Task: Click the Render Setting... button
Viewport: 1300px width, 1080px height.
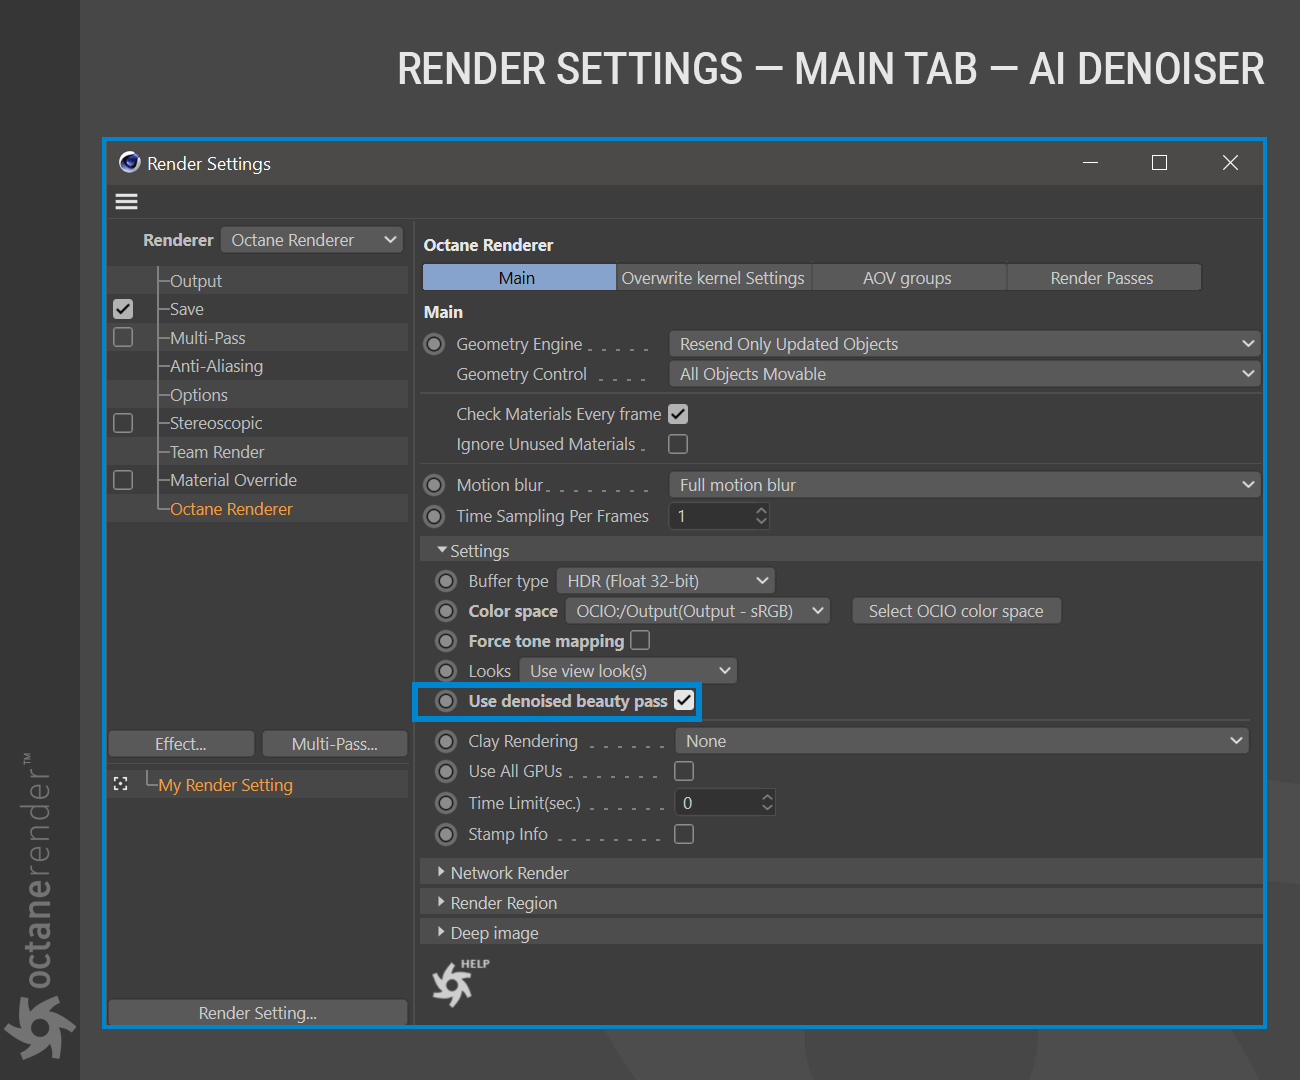Action: (258, 1013)
